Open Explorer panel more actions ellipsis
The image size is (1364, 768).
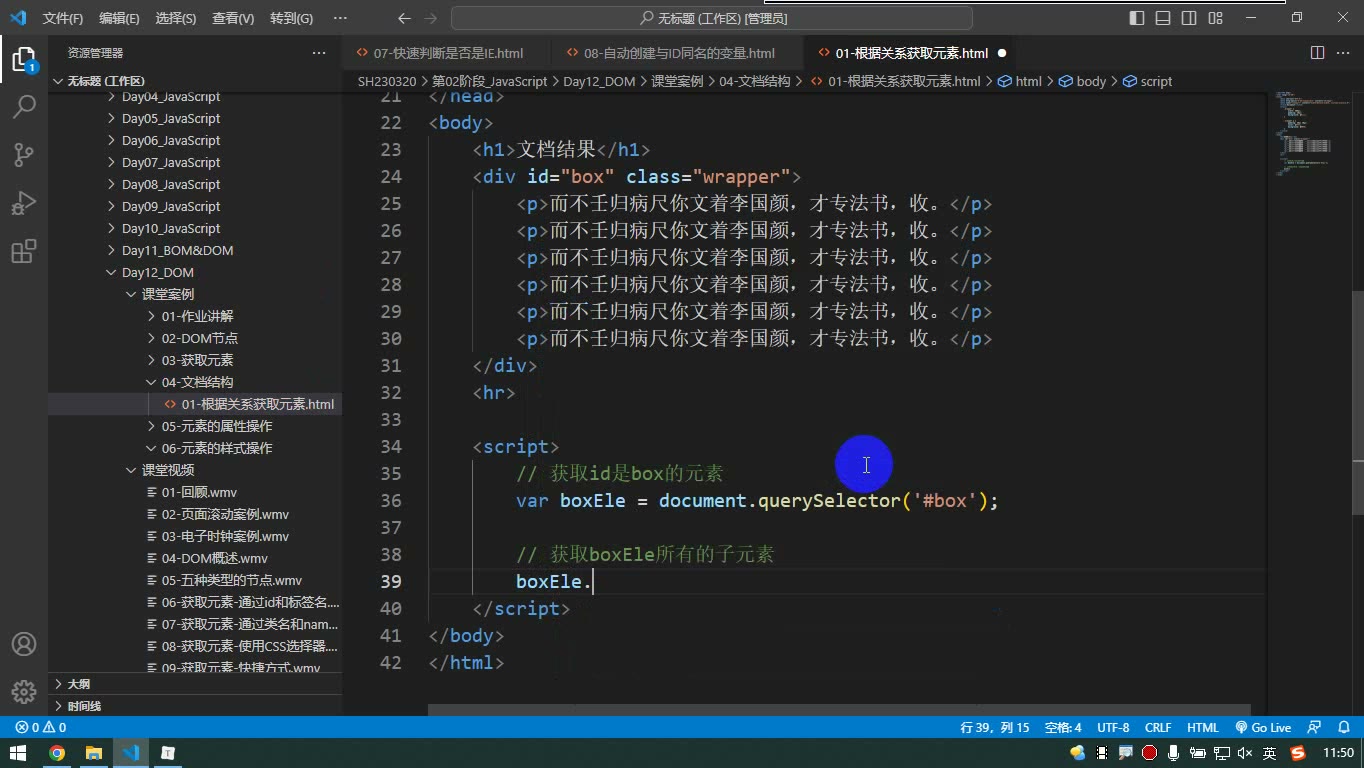(x=319, y=53)
